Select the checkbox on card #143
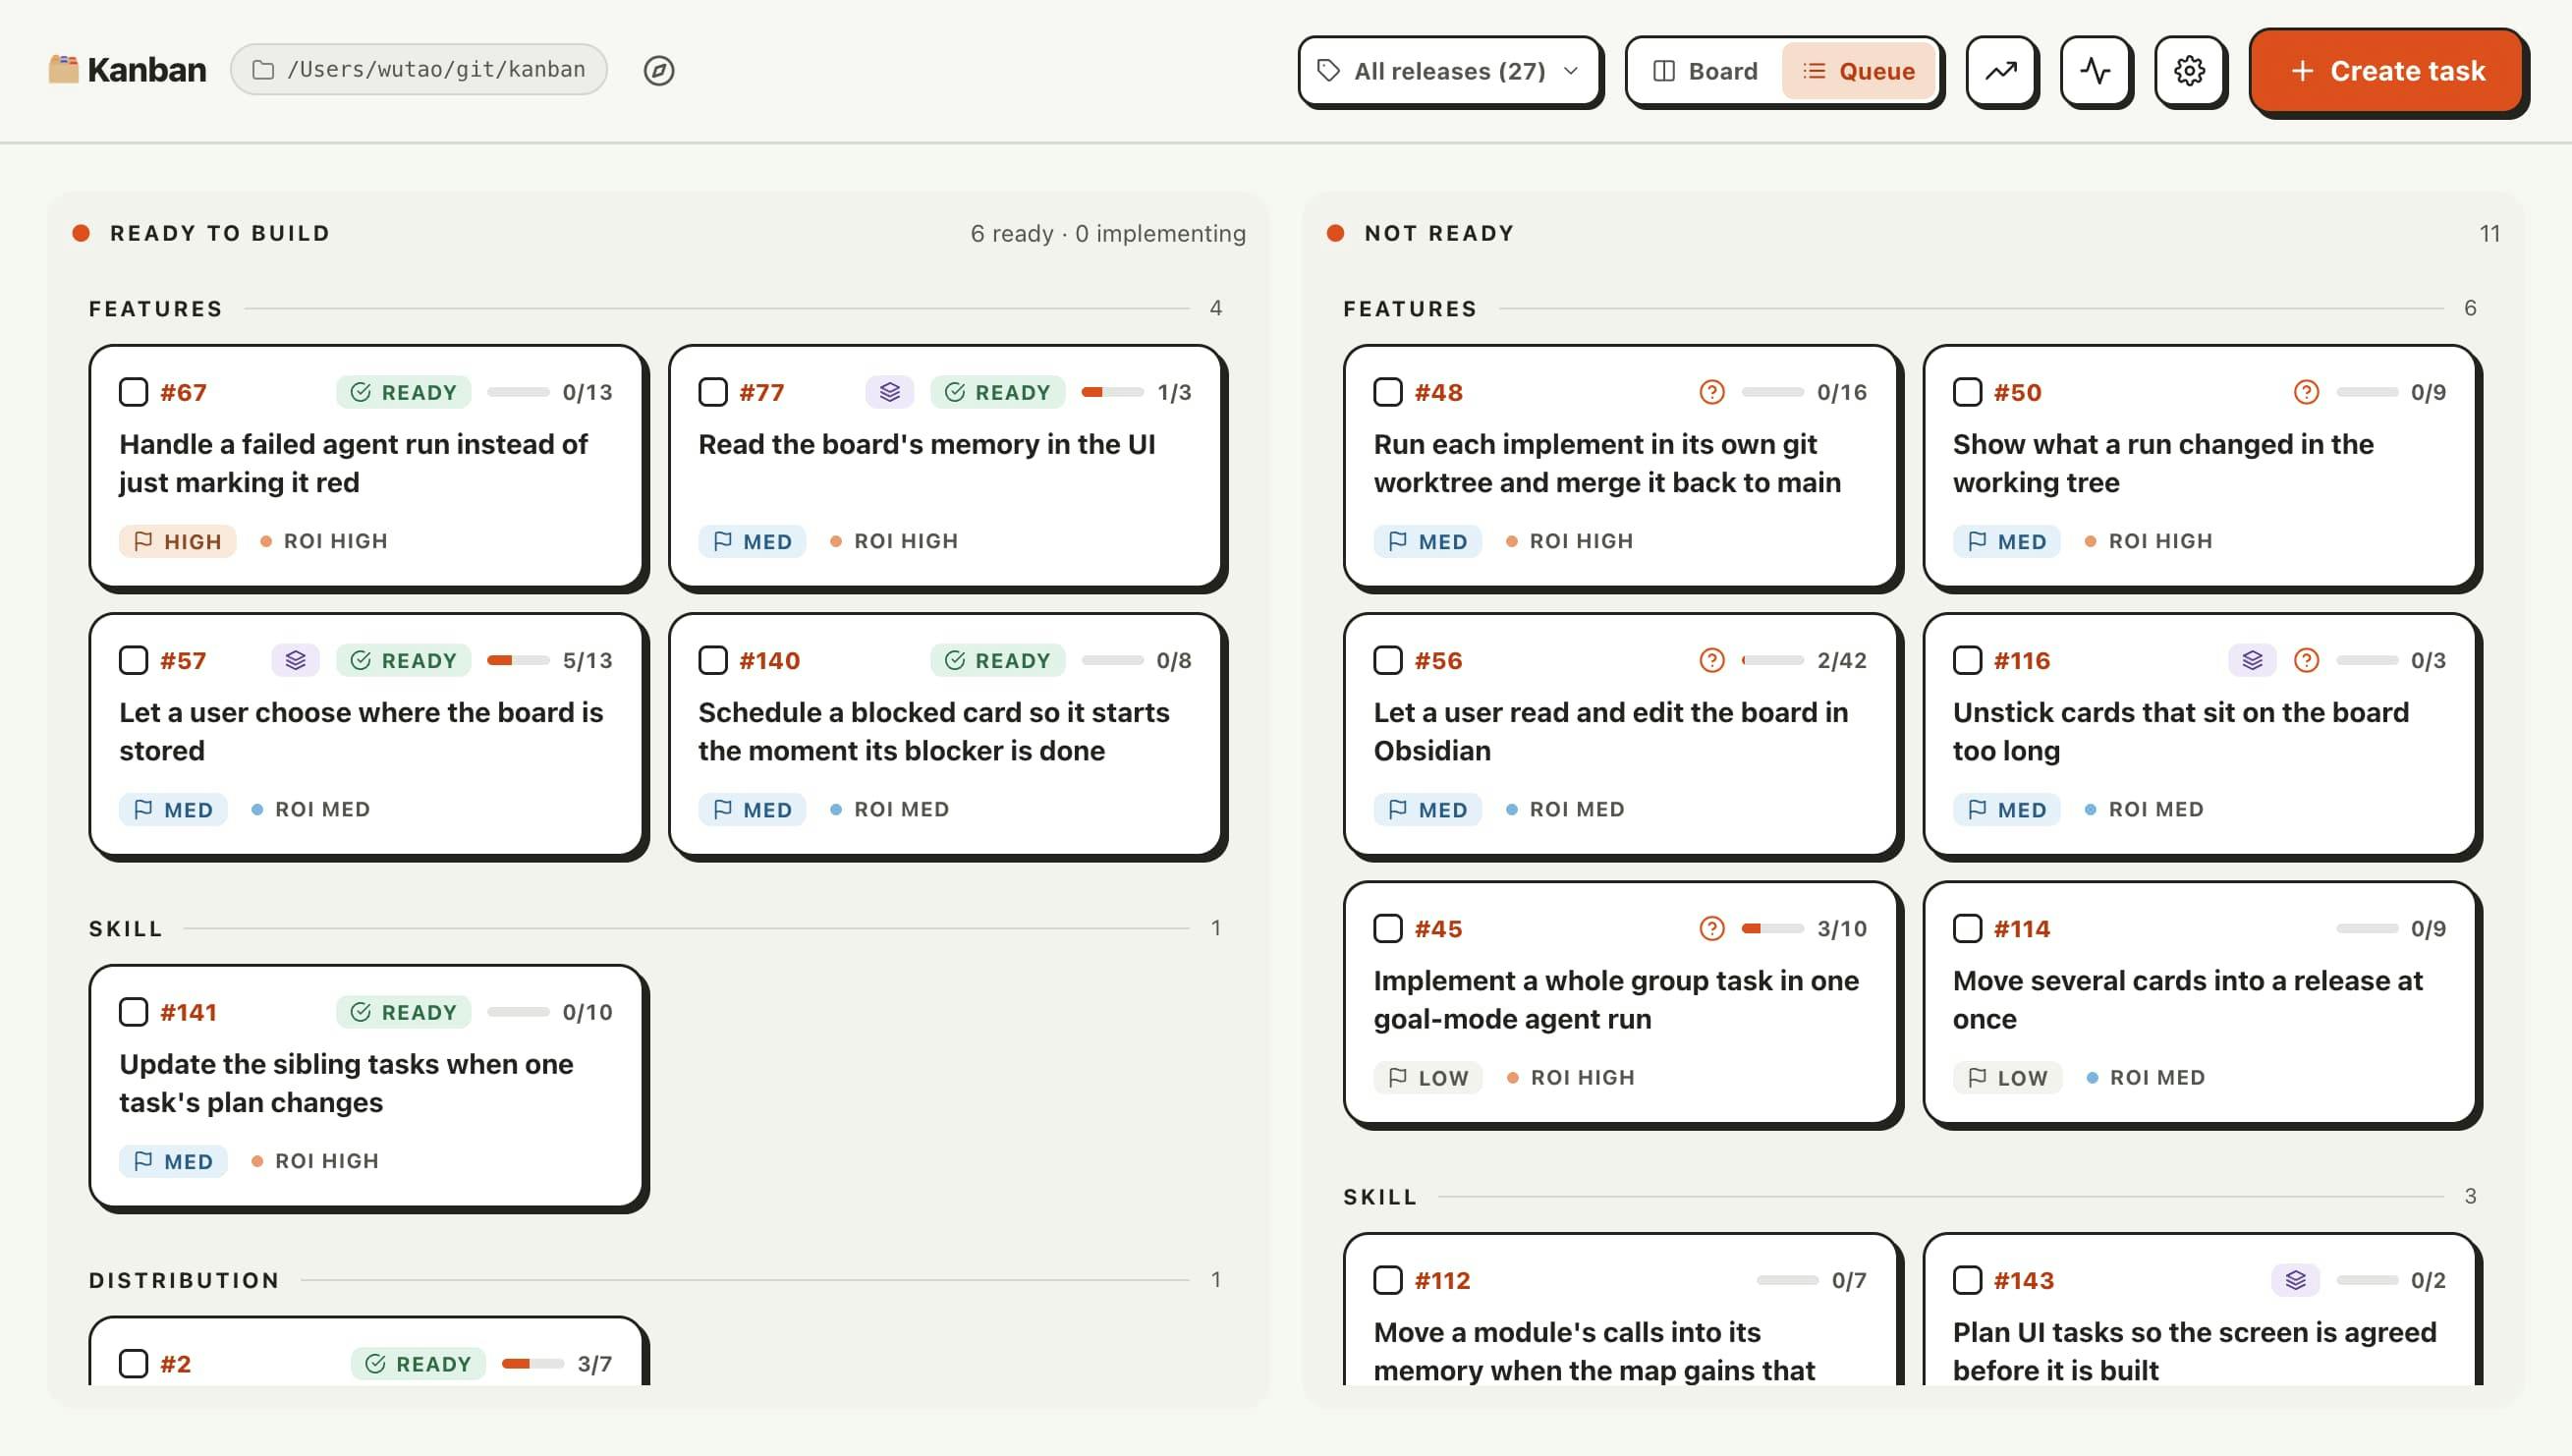The image size is (2572, 1456). pyautogui.click(x=1968, y=1280)
